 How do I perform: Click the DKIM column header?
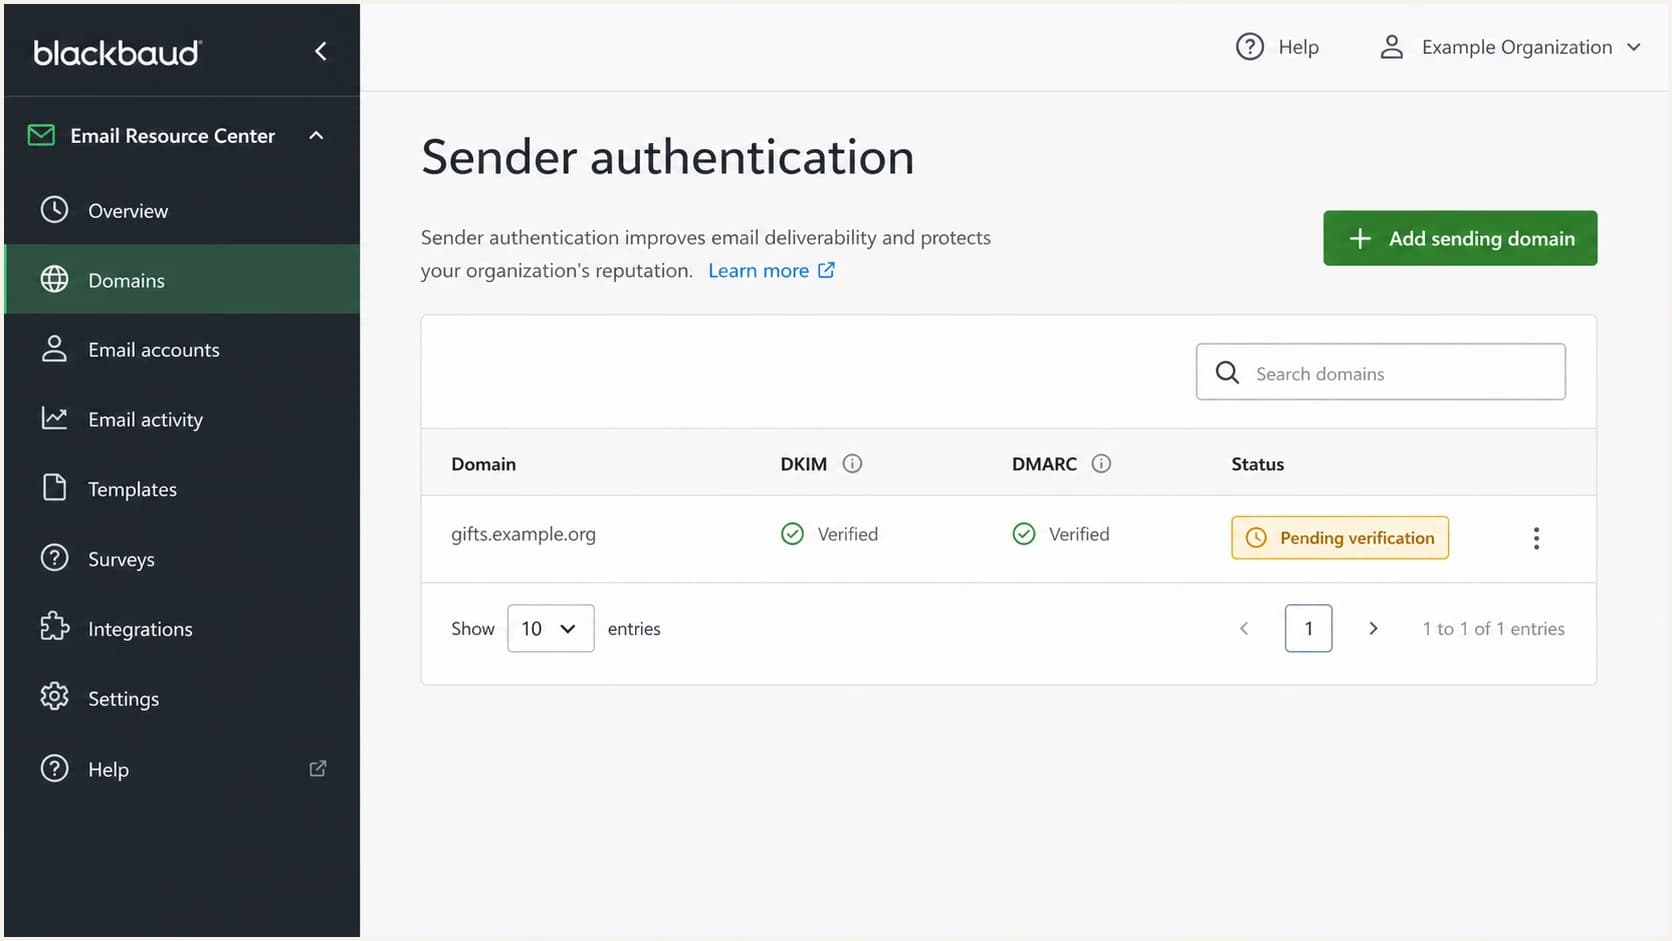coord(803,464)
